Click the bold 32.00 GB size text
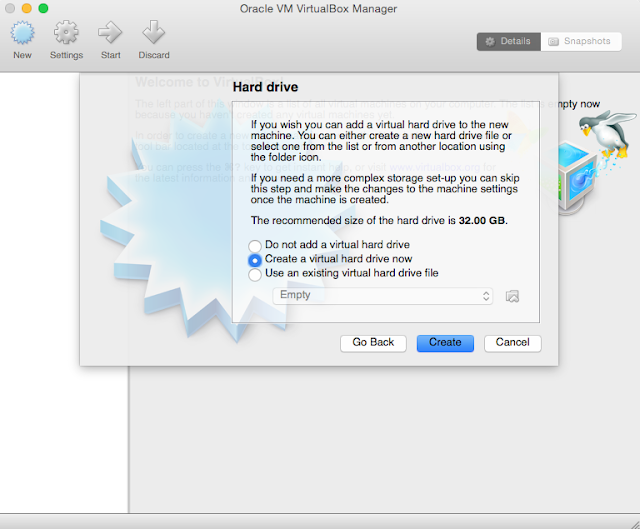640x529 pixels. [482, 221]
